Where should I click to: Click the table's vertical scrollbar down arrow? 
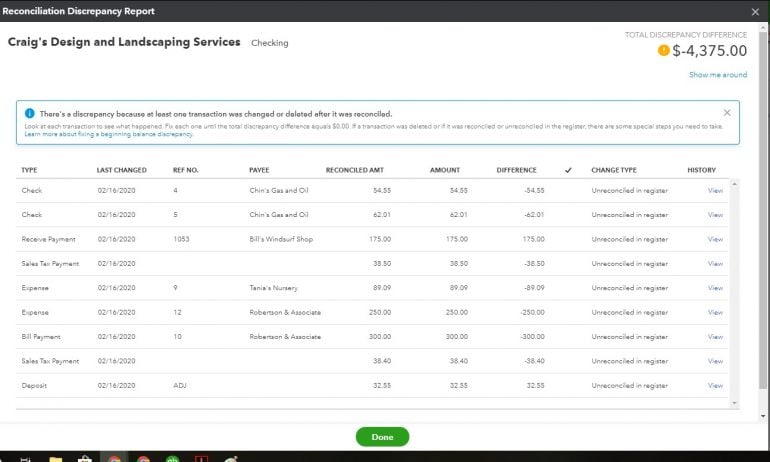735,402
